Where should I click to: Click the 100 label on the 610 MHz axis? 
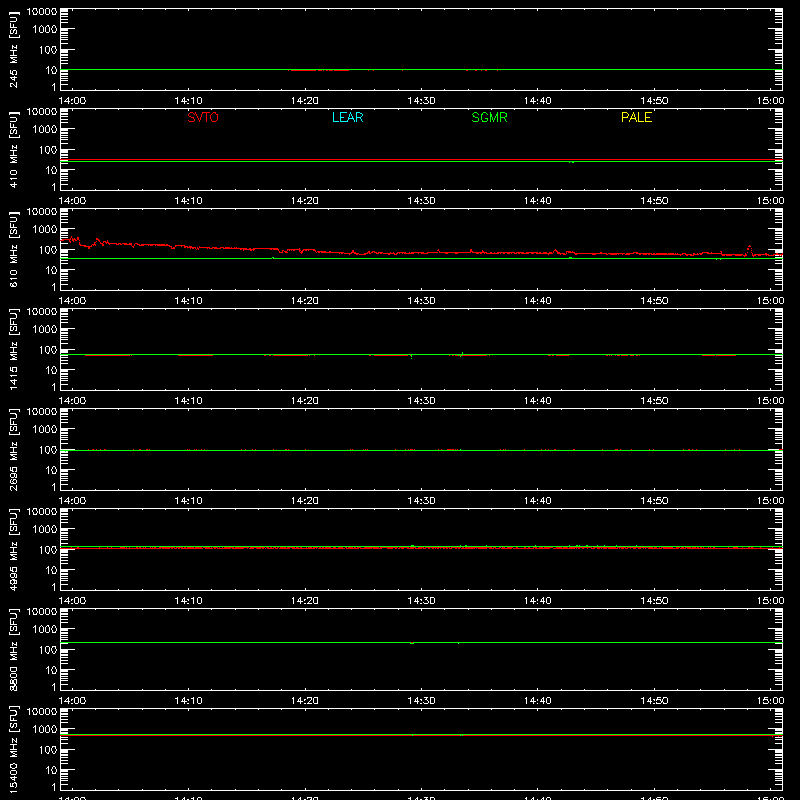tap(47, 250)
